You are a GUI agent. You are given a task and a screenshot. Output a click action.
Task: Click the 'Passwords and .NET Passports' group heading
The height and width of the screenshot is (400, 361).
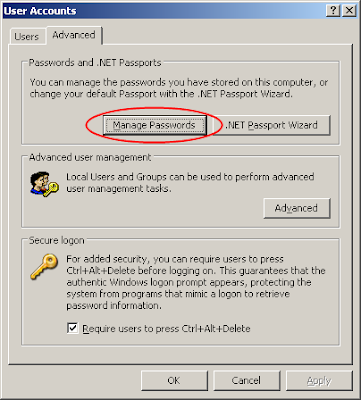tap(95, 63)
